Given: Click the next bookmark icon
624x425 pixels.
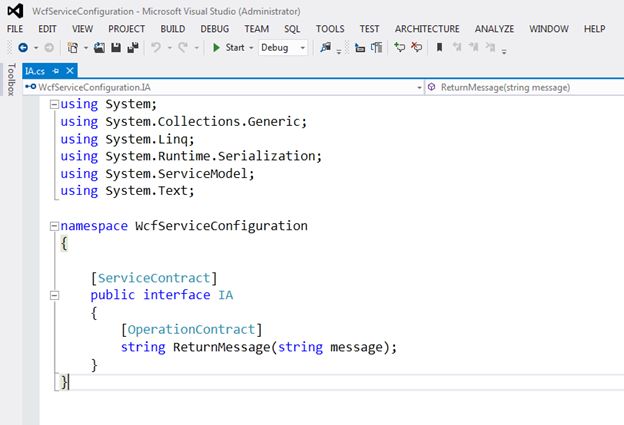Looking at the screenshot, I should pos(474,48).
